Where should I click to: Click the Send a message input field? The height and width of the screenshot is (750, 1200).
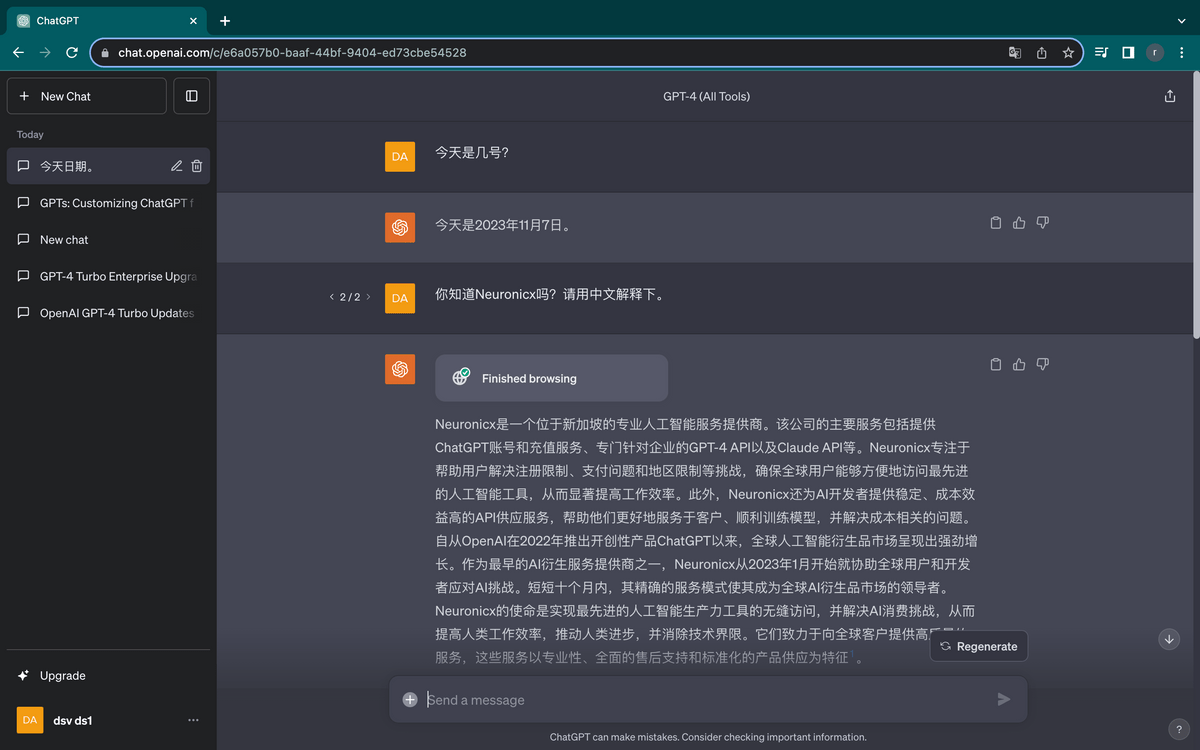coord(700,700)
